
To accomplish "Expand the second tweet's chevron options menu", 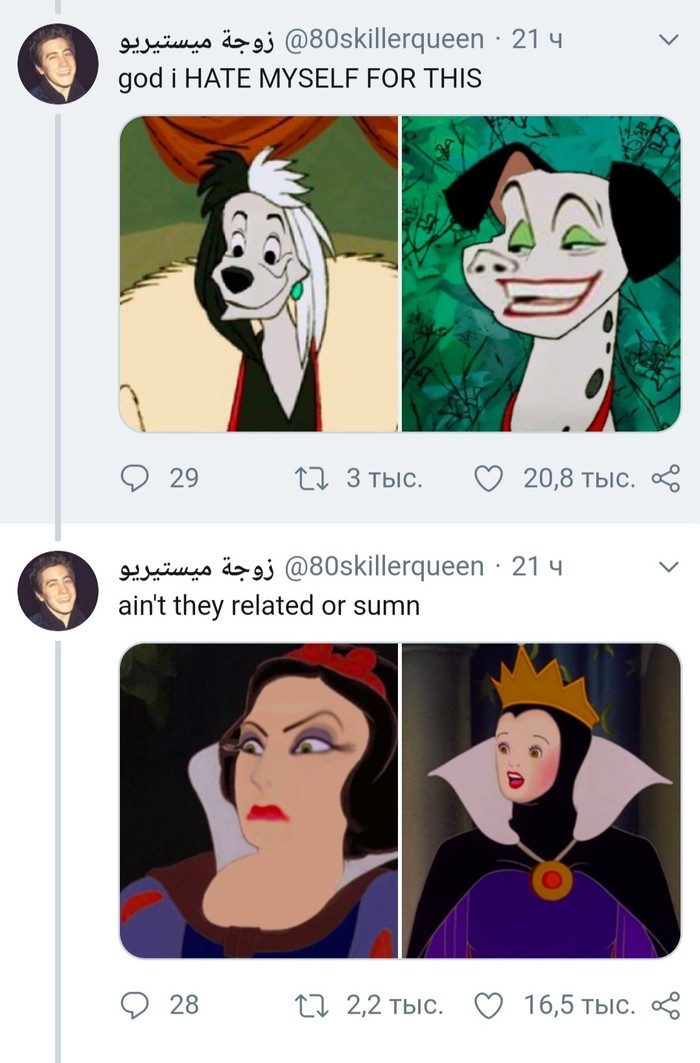I will pyautogui.click(x=667, y=567).
